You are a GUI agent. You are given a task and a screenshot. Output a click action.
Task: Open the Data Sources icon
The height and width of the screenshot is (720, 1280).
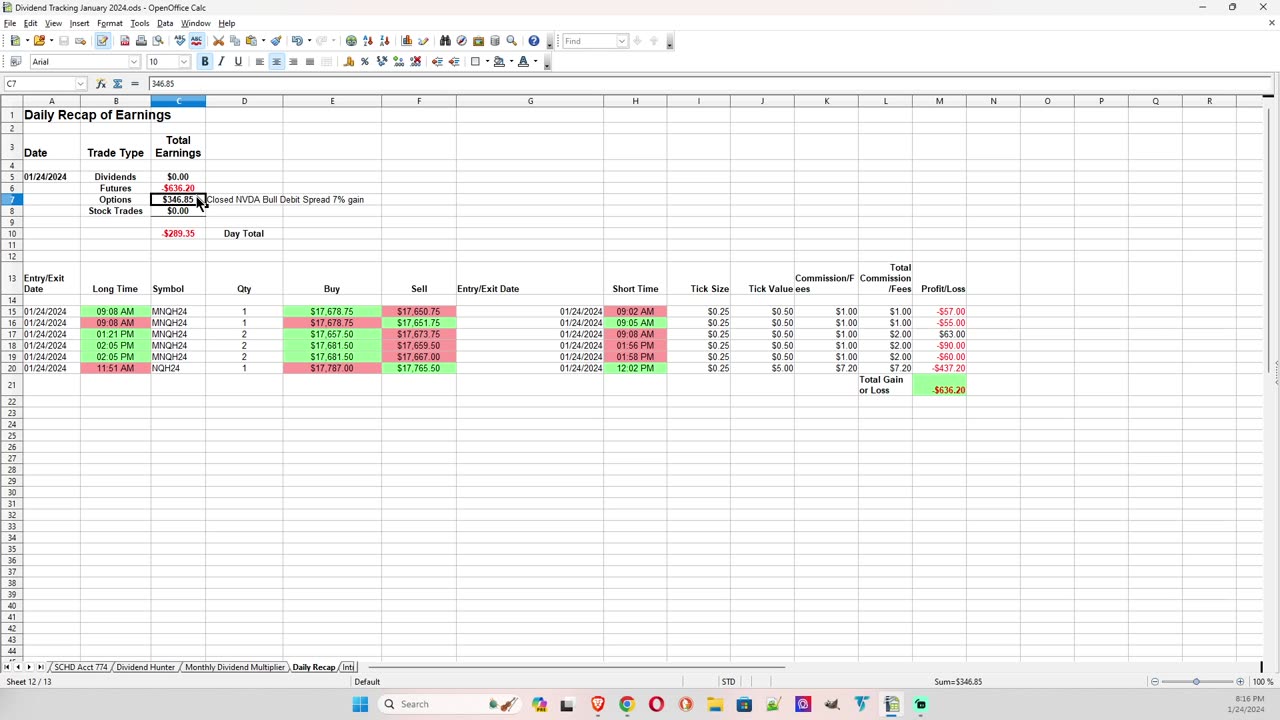pyautogui.click(x=494, y=41)
